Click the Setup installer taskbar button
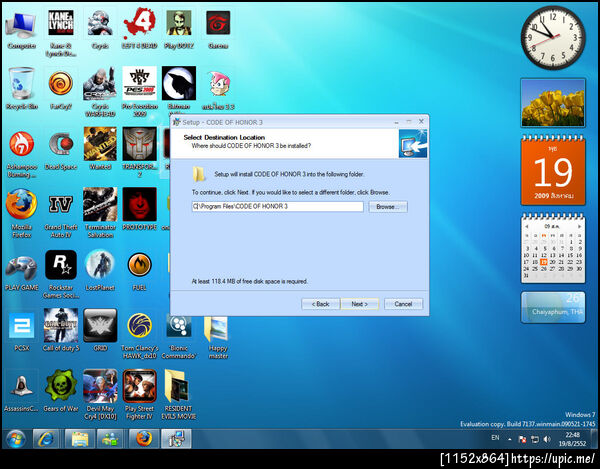600x469 pixels. coord(176,439)
